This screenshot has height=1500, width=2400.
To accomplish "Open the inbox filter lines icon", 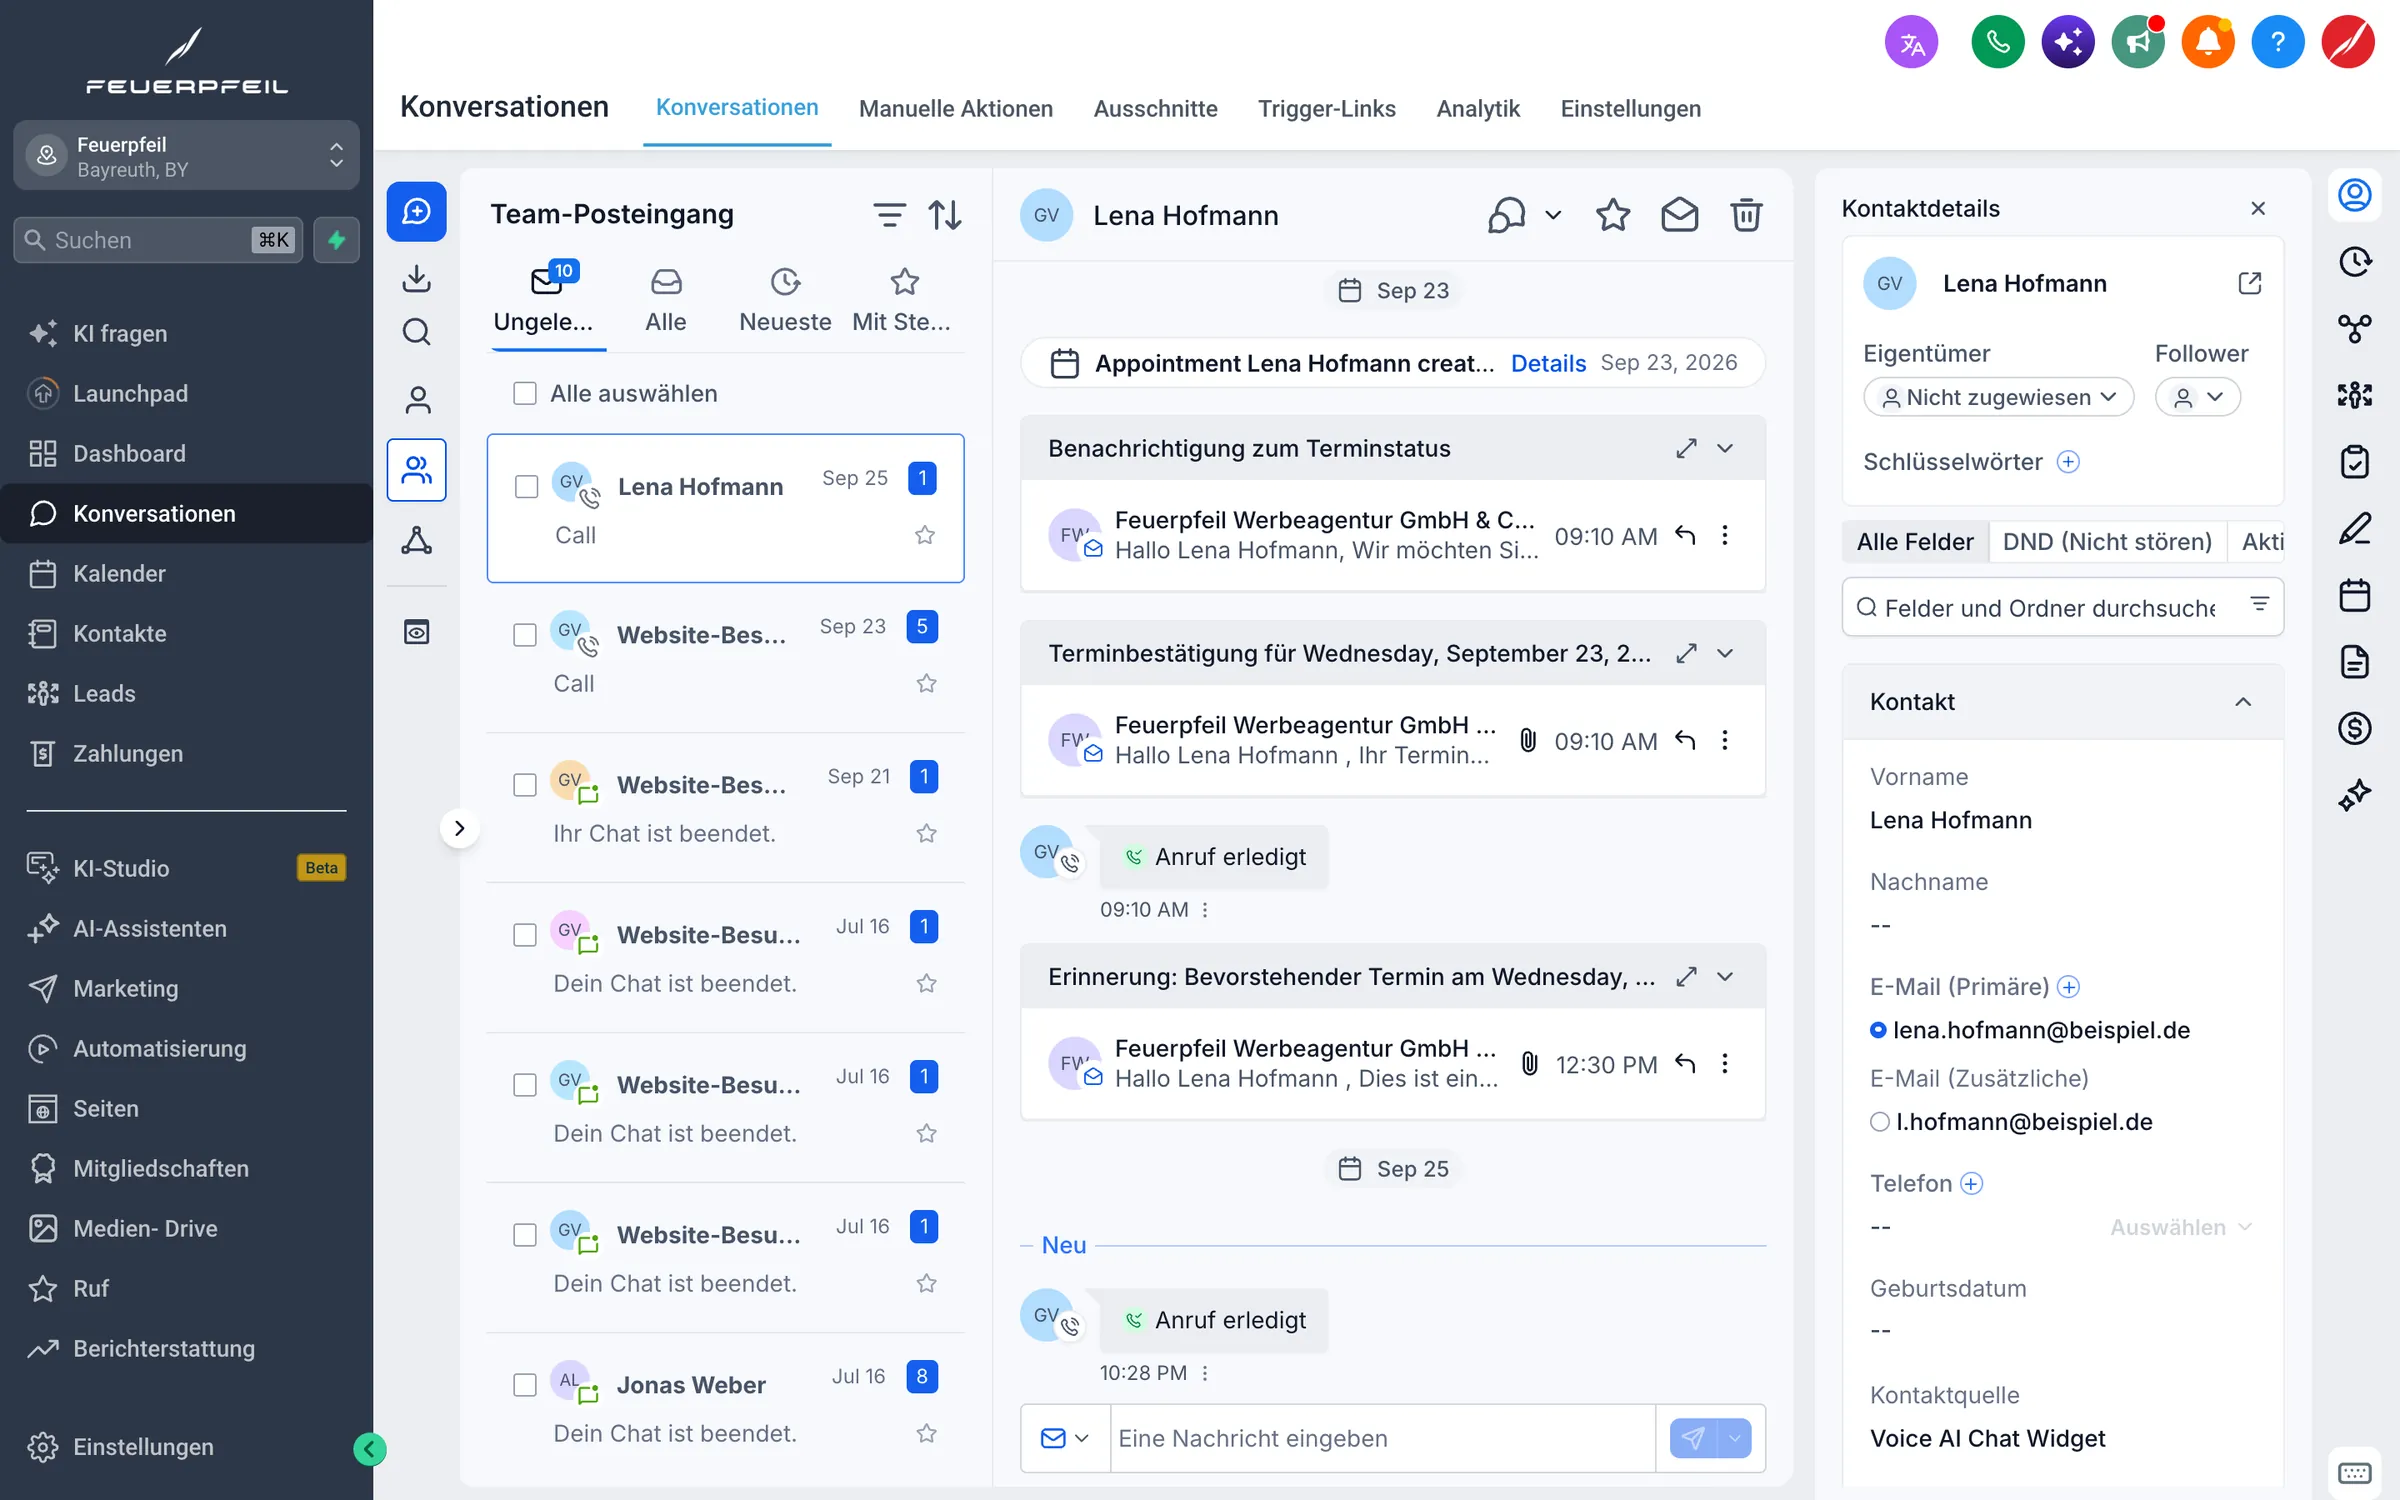I will (x=889, y=214).
